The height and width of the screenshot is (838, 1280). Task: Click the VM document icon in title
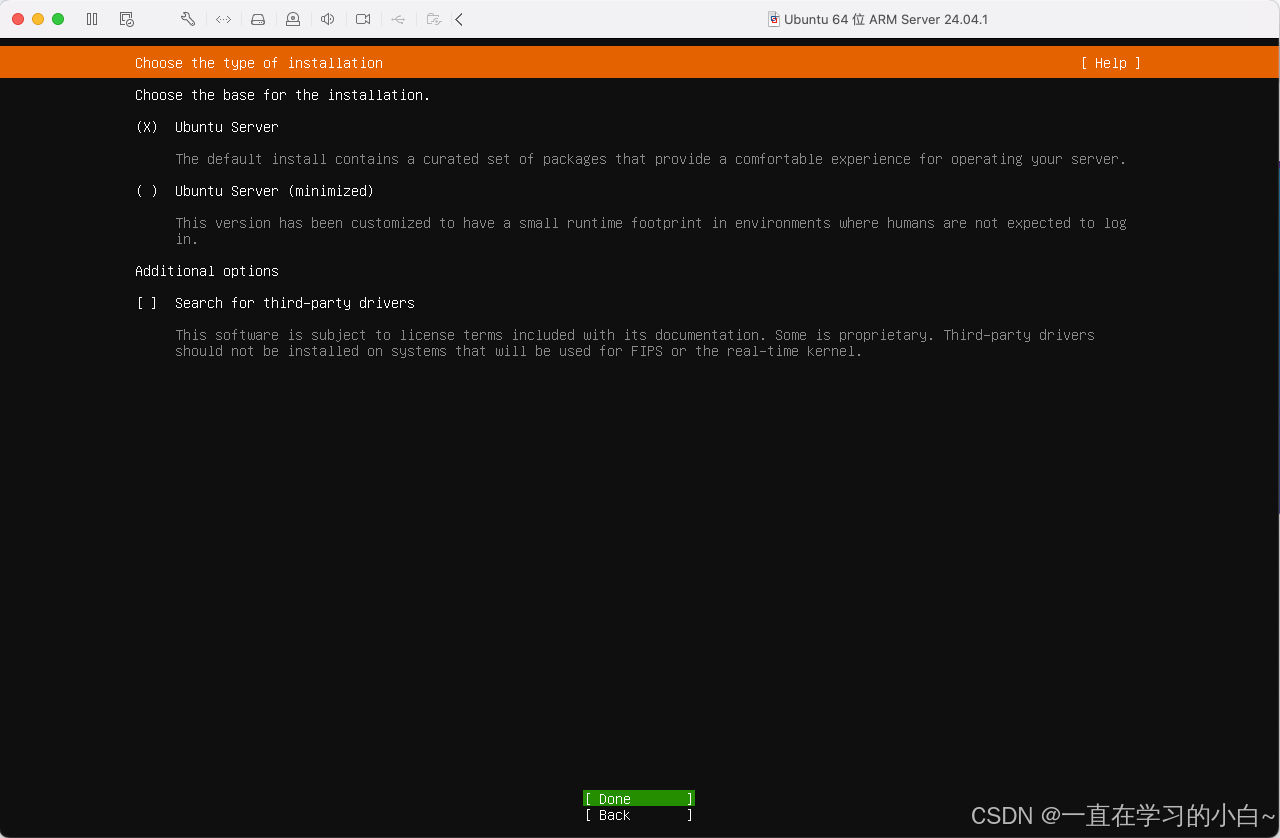(774, 19)
